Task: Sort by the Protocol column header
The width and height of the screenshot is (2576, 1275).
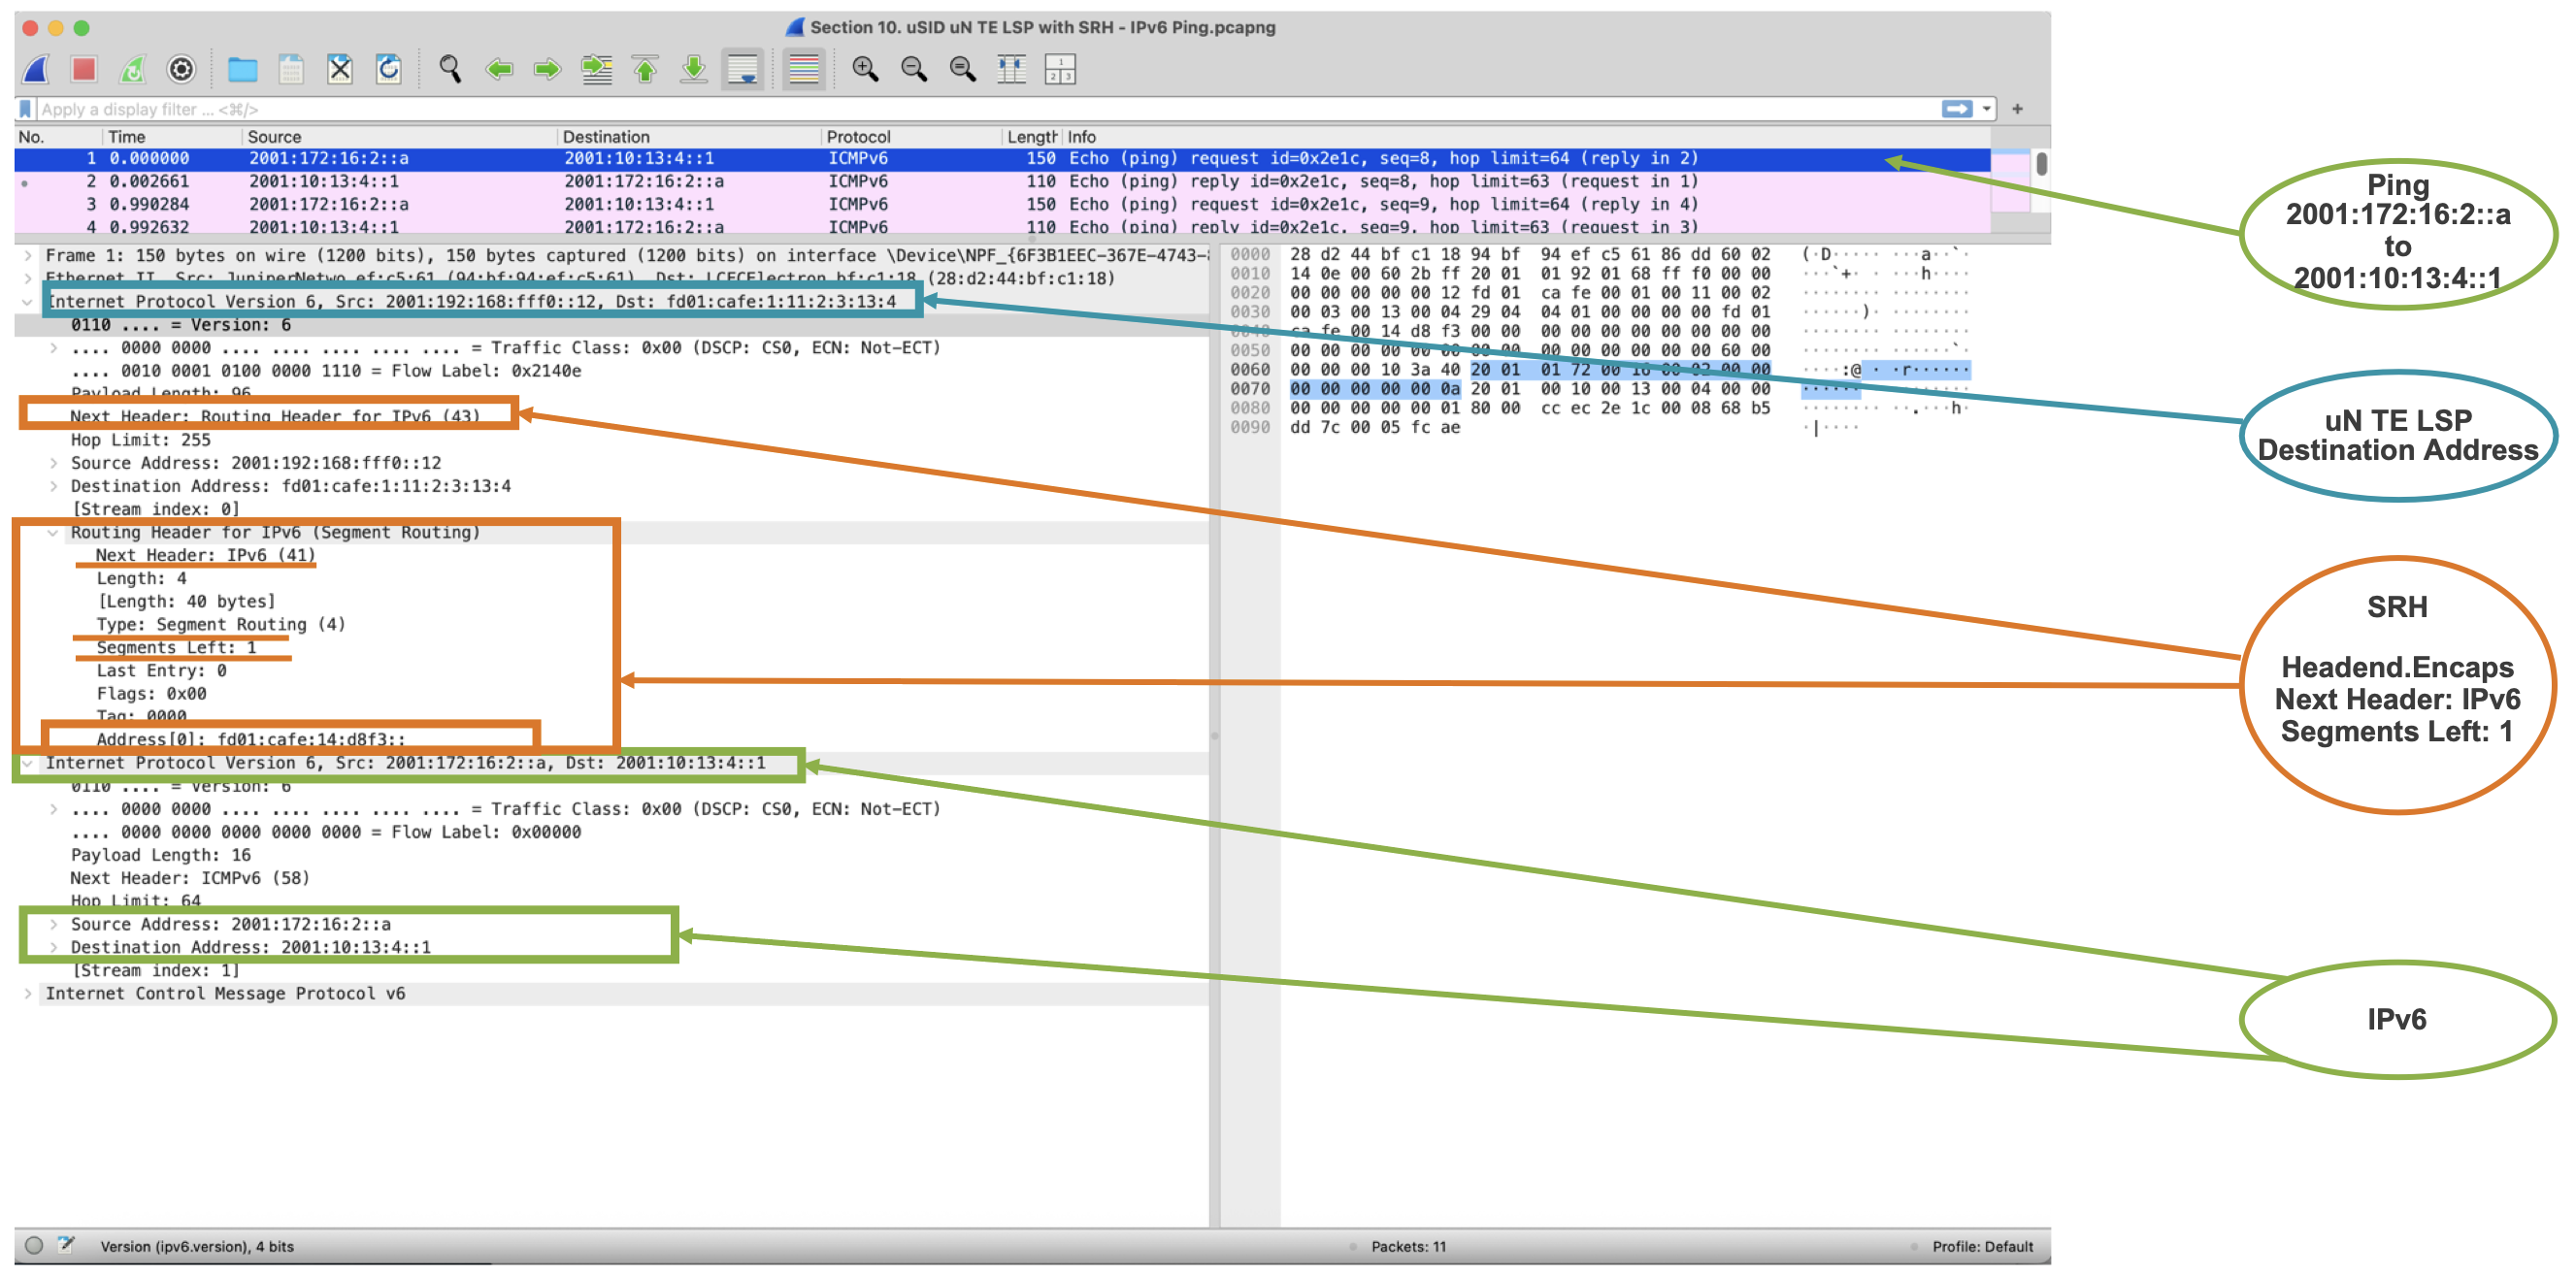Action: point(911,137)
